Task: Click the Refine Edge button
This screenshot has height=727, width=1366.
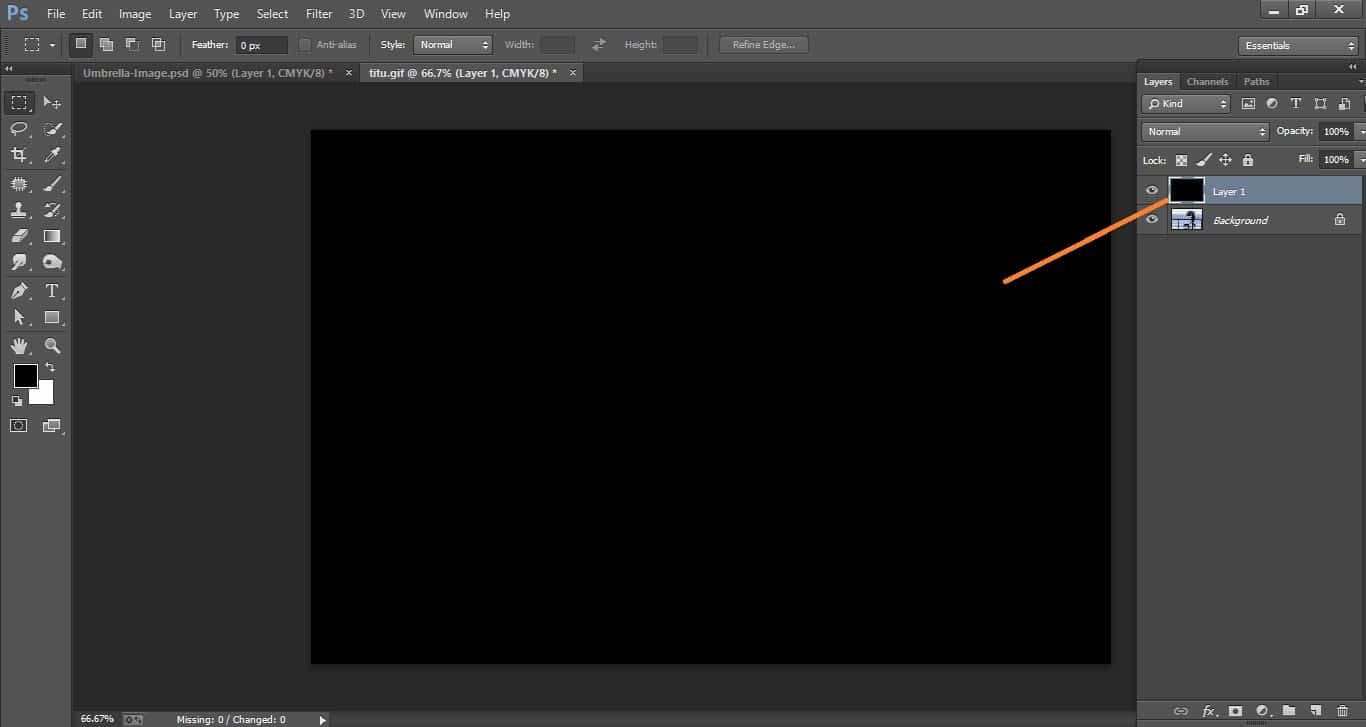Action: click(763, 44)
